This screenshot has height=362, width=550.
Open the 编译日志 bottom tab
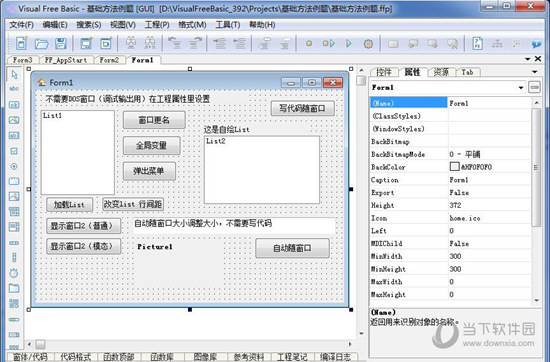coord(336,357)
